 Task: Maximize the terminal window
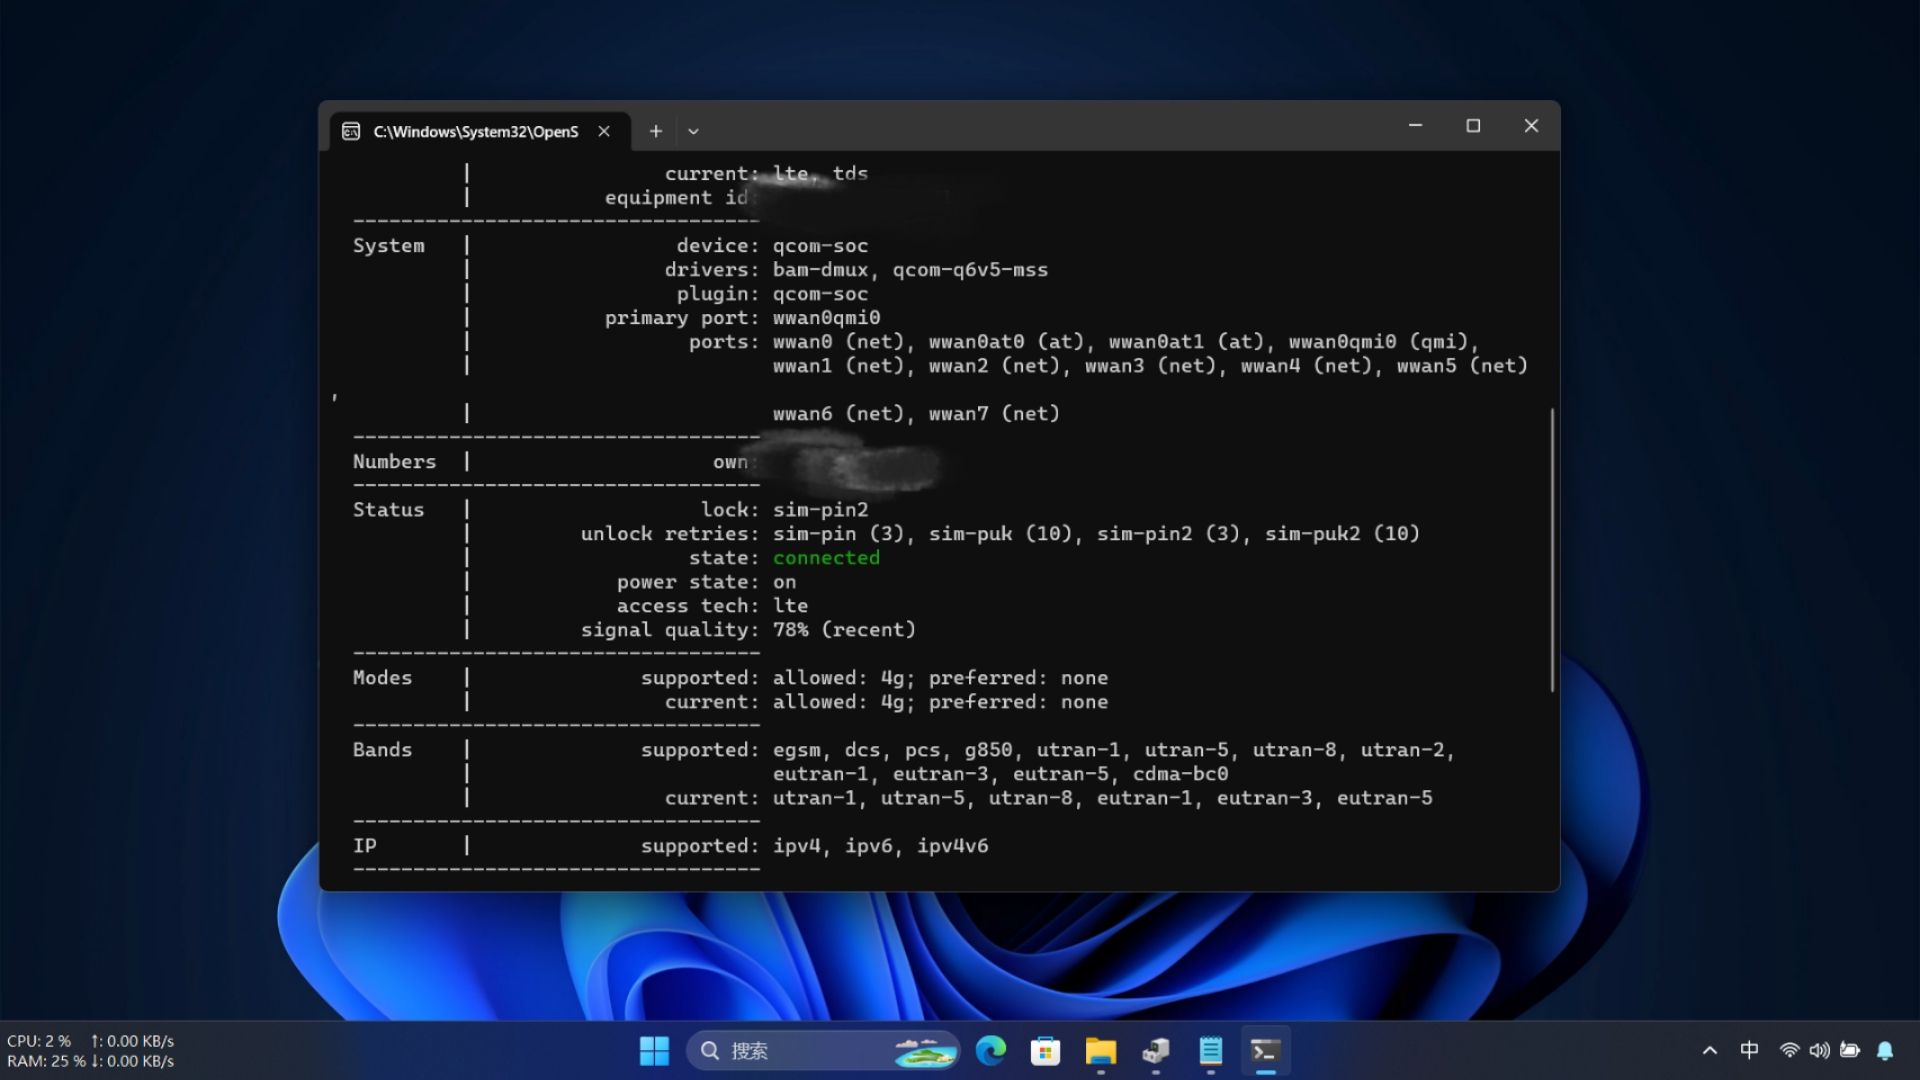[1473, 126]
